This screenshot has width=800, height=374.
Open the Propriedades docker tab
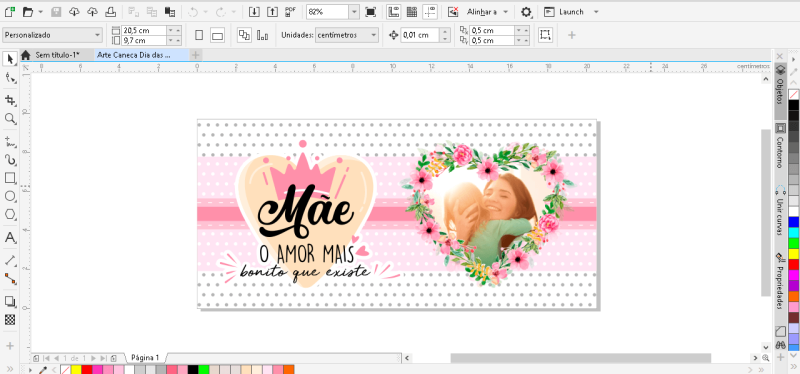(780, 281)
